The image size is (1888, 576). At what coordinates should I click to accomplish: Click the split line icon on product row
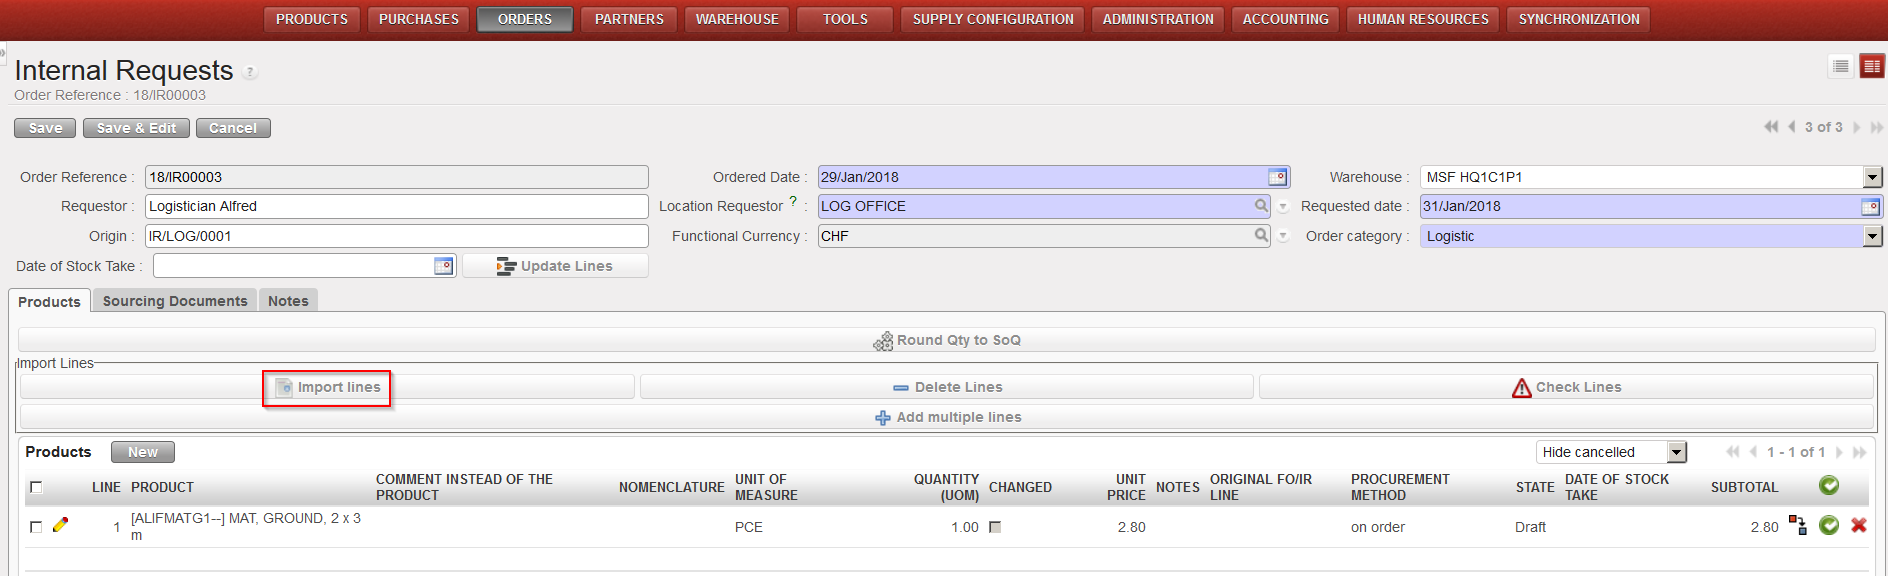pos(1798,525)
